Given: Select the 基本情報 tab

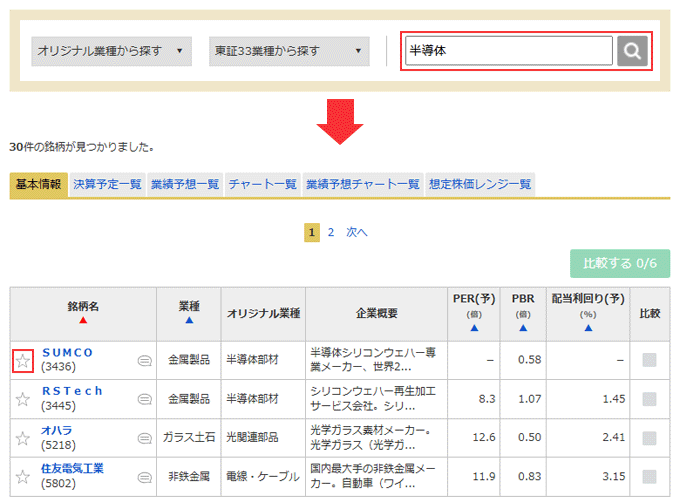Looking at the screenshot, I should click(x=39, y=184).
